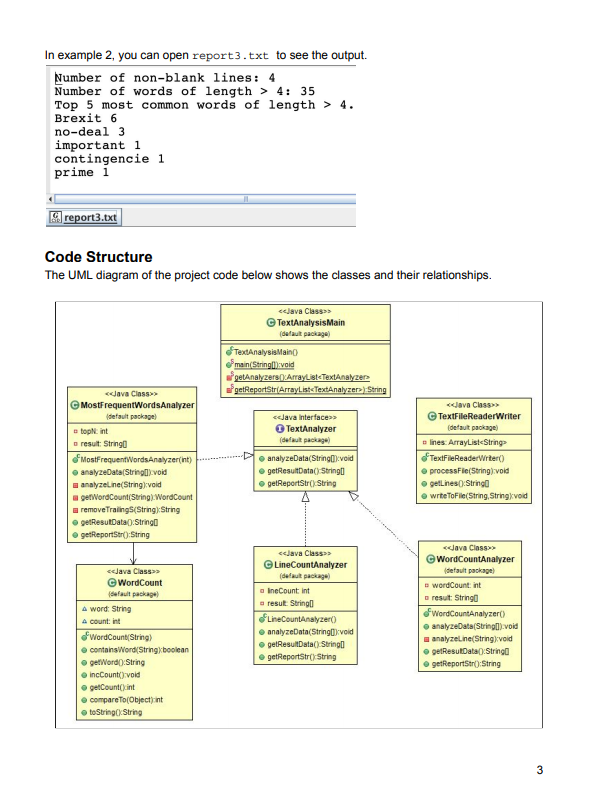Click the 'lines: ArrayList<String>' field

pyautogui.click(x=464, y=443)
